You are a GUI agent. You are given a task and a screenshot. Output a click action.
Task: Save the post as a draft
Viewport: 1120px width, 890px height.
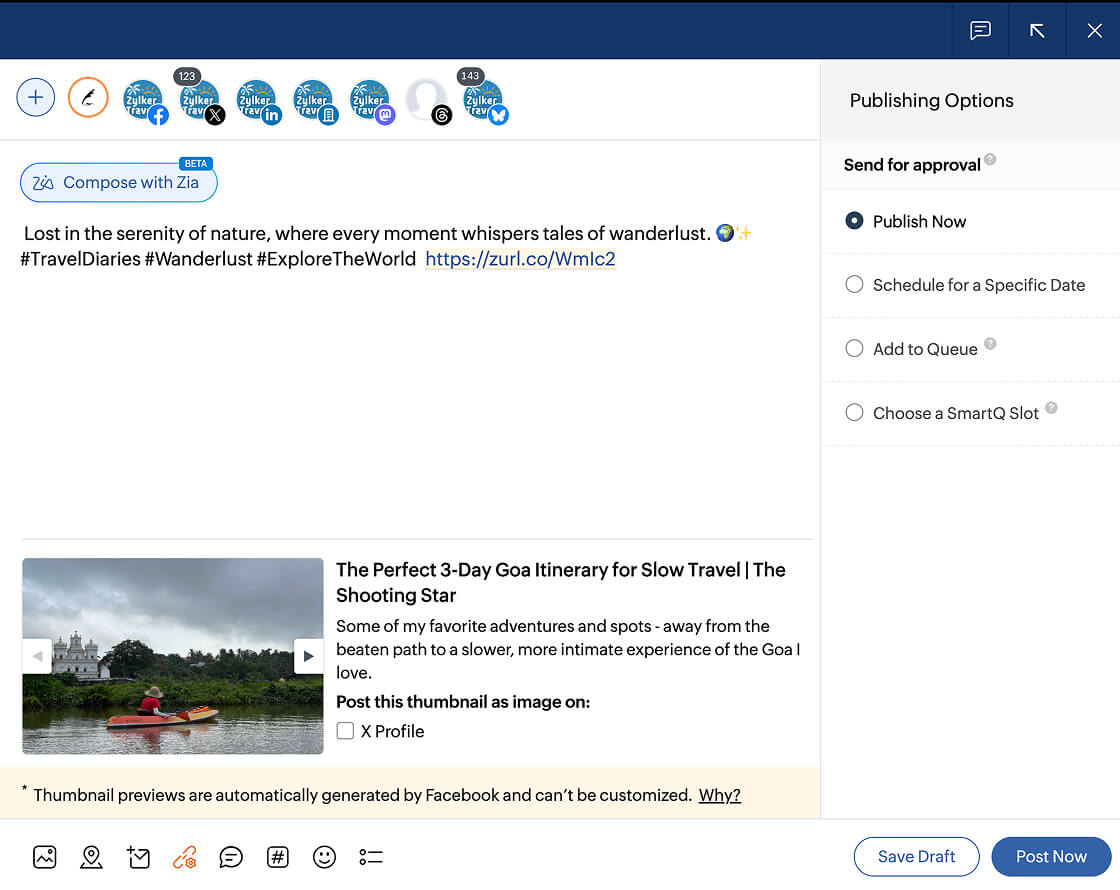point(916,856)
